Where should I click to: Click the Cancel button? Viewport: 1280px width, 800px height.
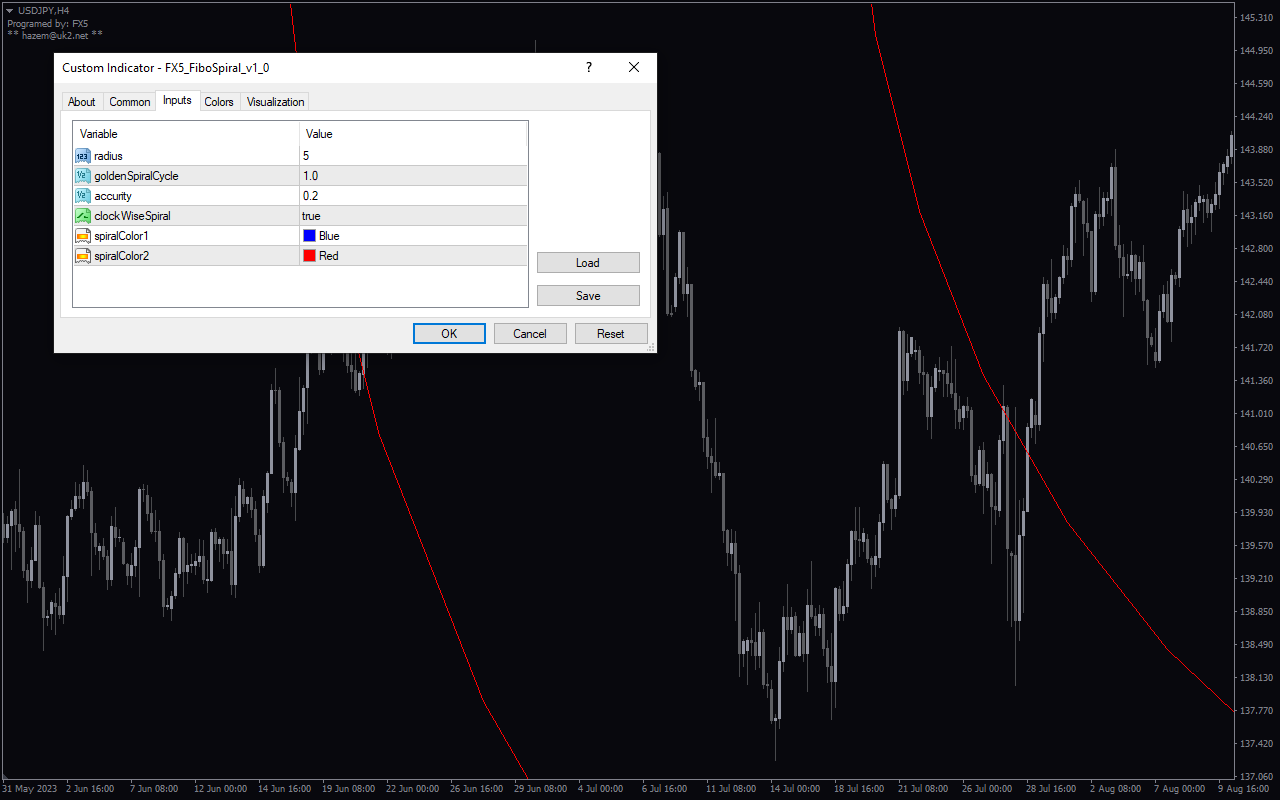pos(530,334)
